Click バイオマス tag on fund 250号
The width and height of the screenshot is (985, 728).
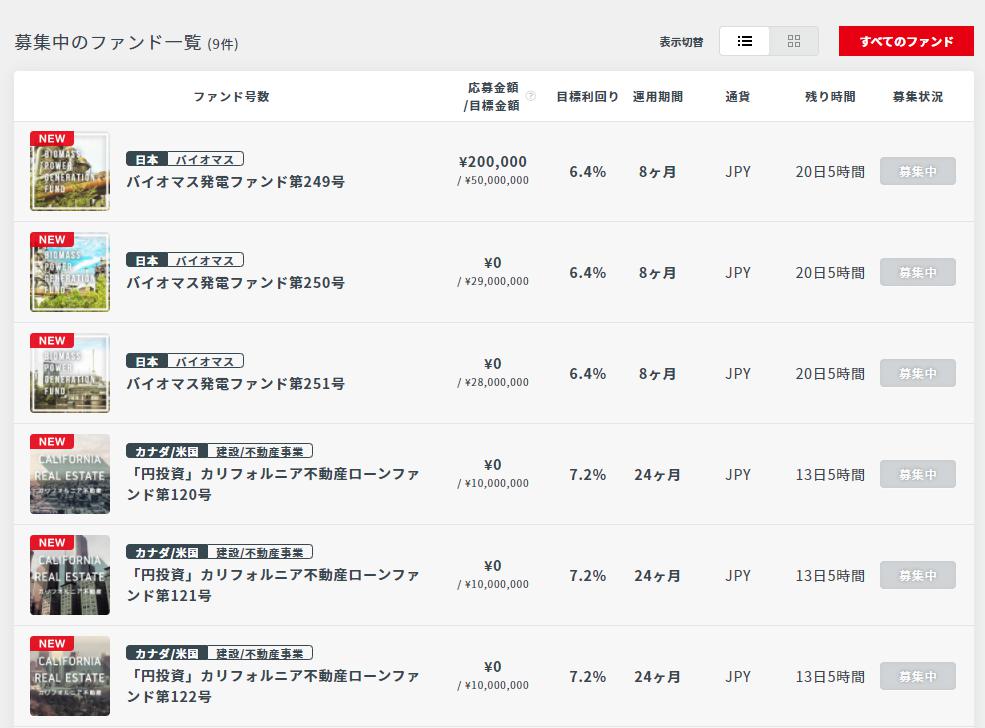(205, 261)
